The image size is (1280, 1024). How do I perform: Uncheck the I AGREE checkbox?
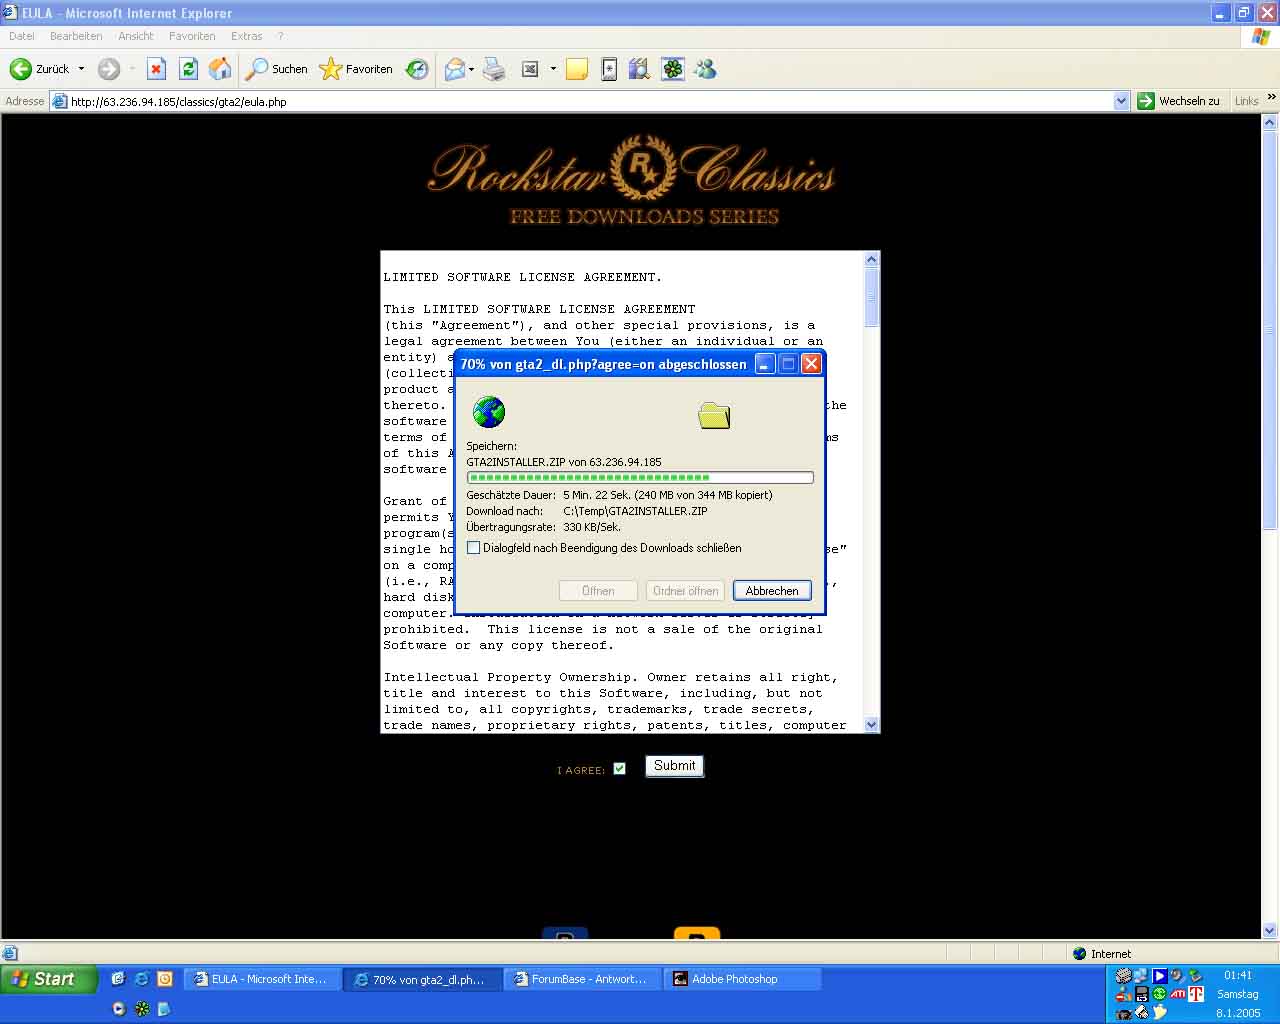tap(619, 768)
